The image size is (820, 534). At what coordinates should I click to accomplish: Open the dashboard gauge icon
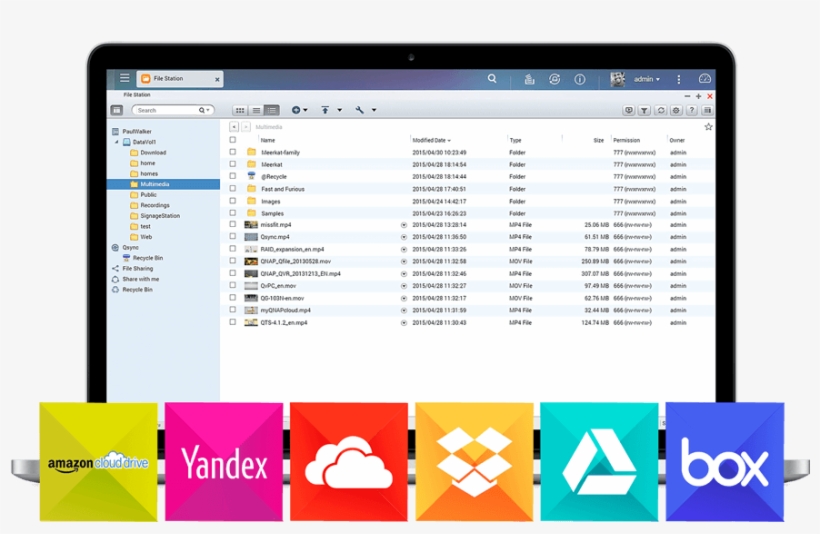click(704, 78)
